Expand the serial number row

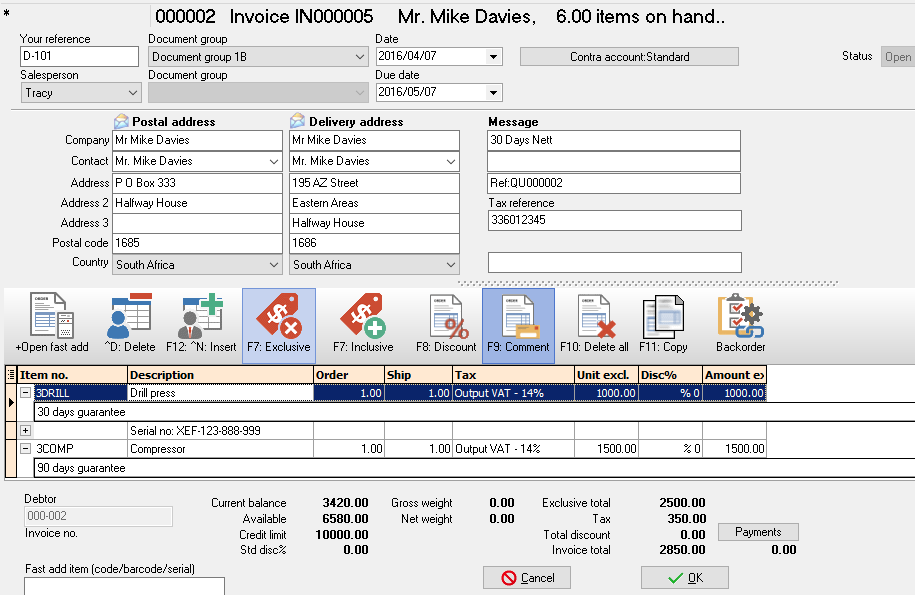coord(25,430)
